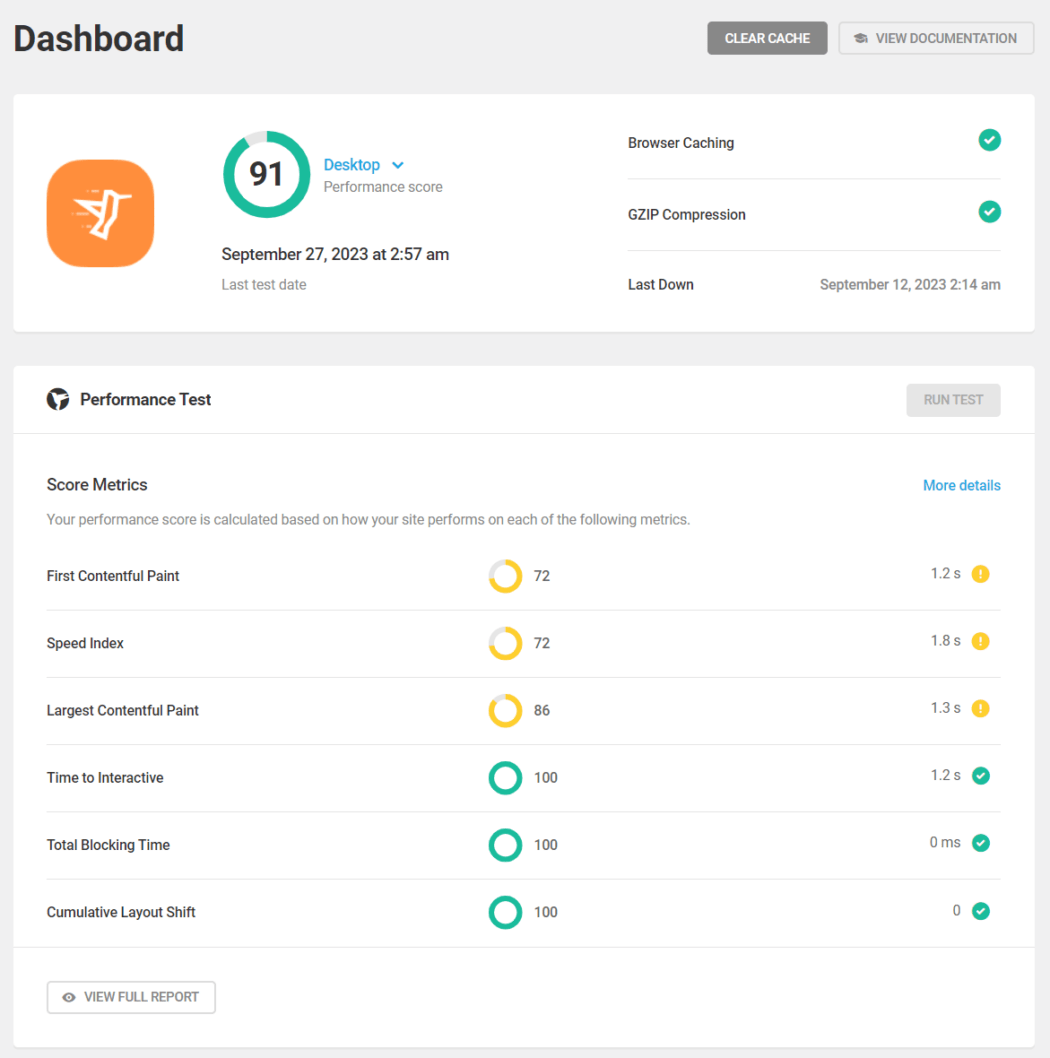Toggle the Browser Caching status checkmark

[989, 140]
